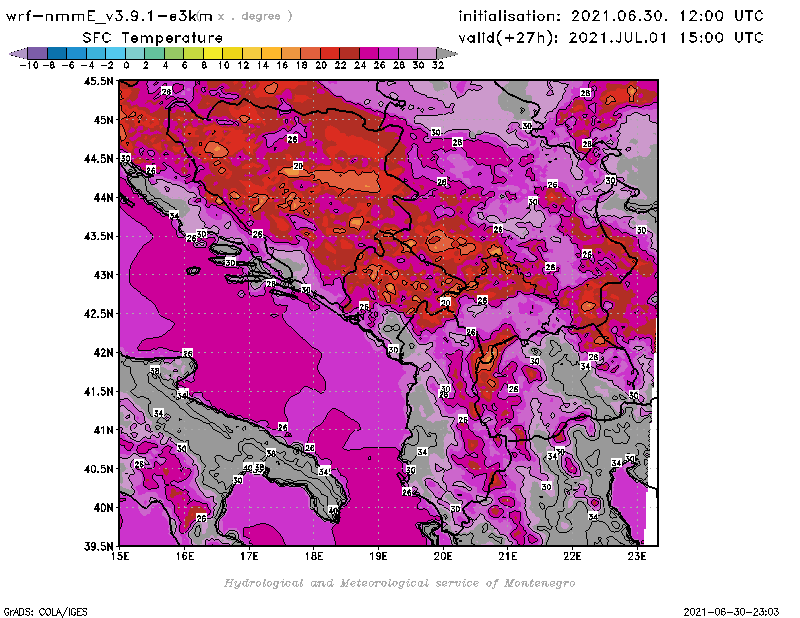Select the legend swatch between 16 and 18
The image size is (800, 618).
pyautogui.click(x=291, y=54)
